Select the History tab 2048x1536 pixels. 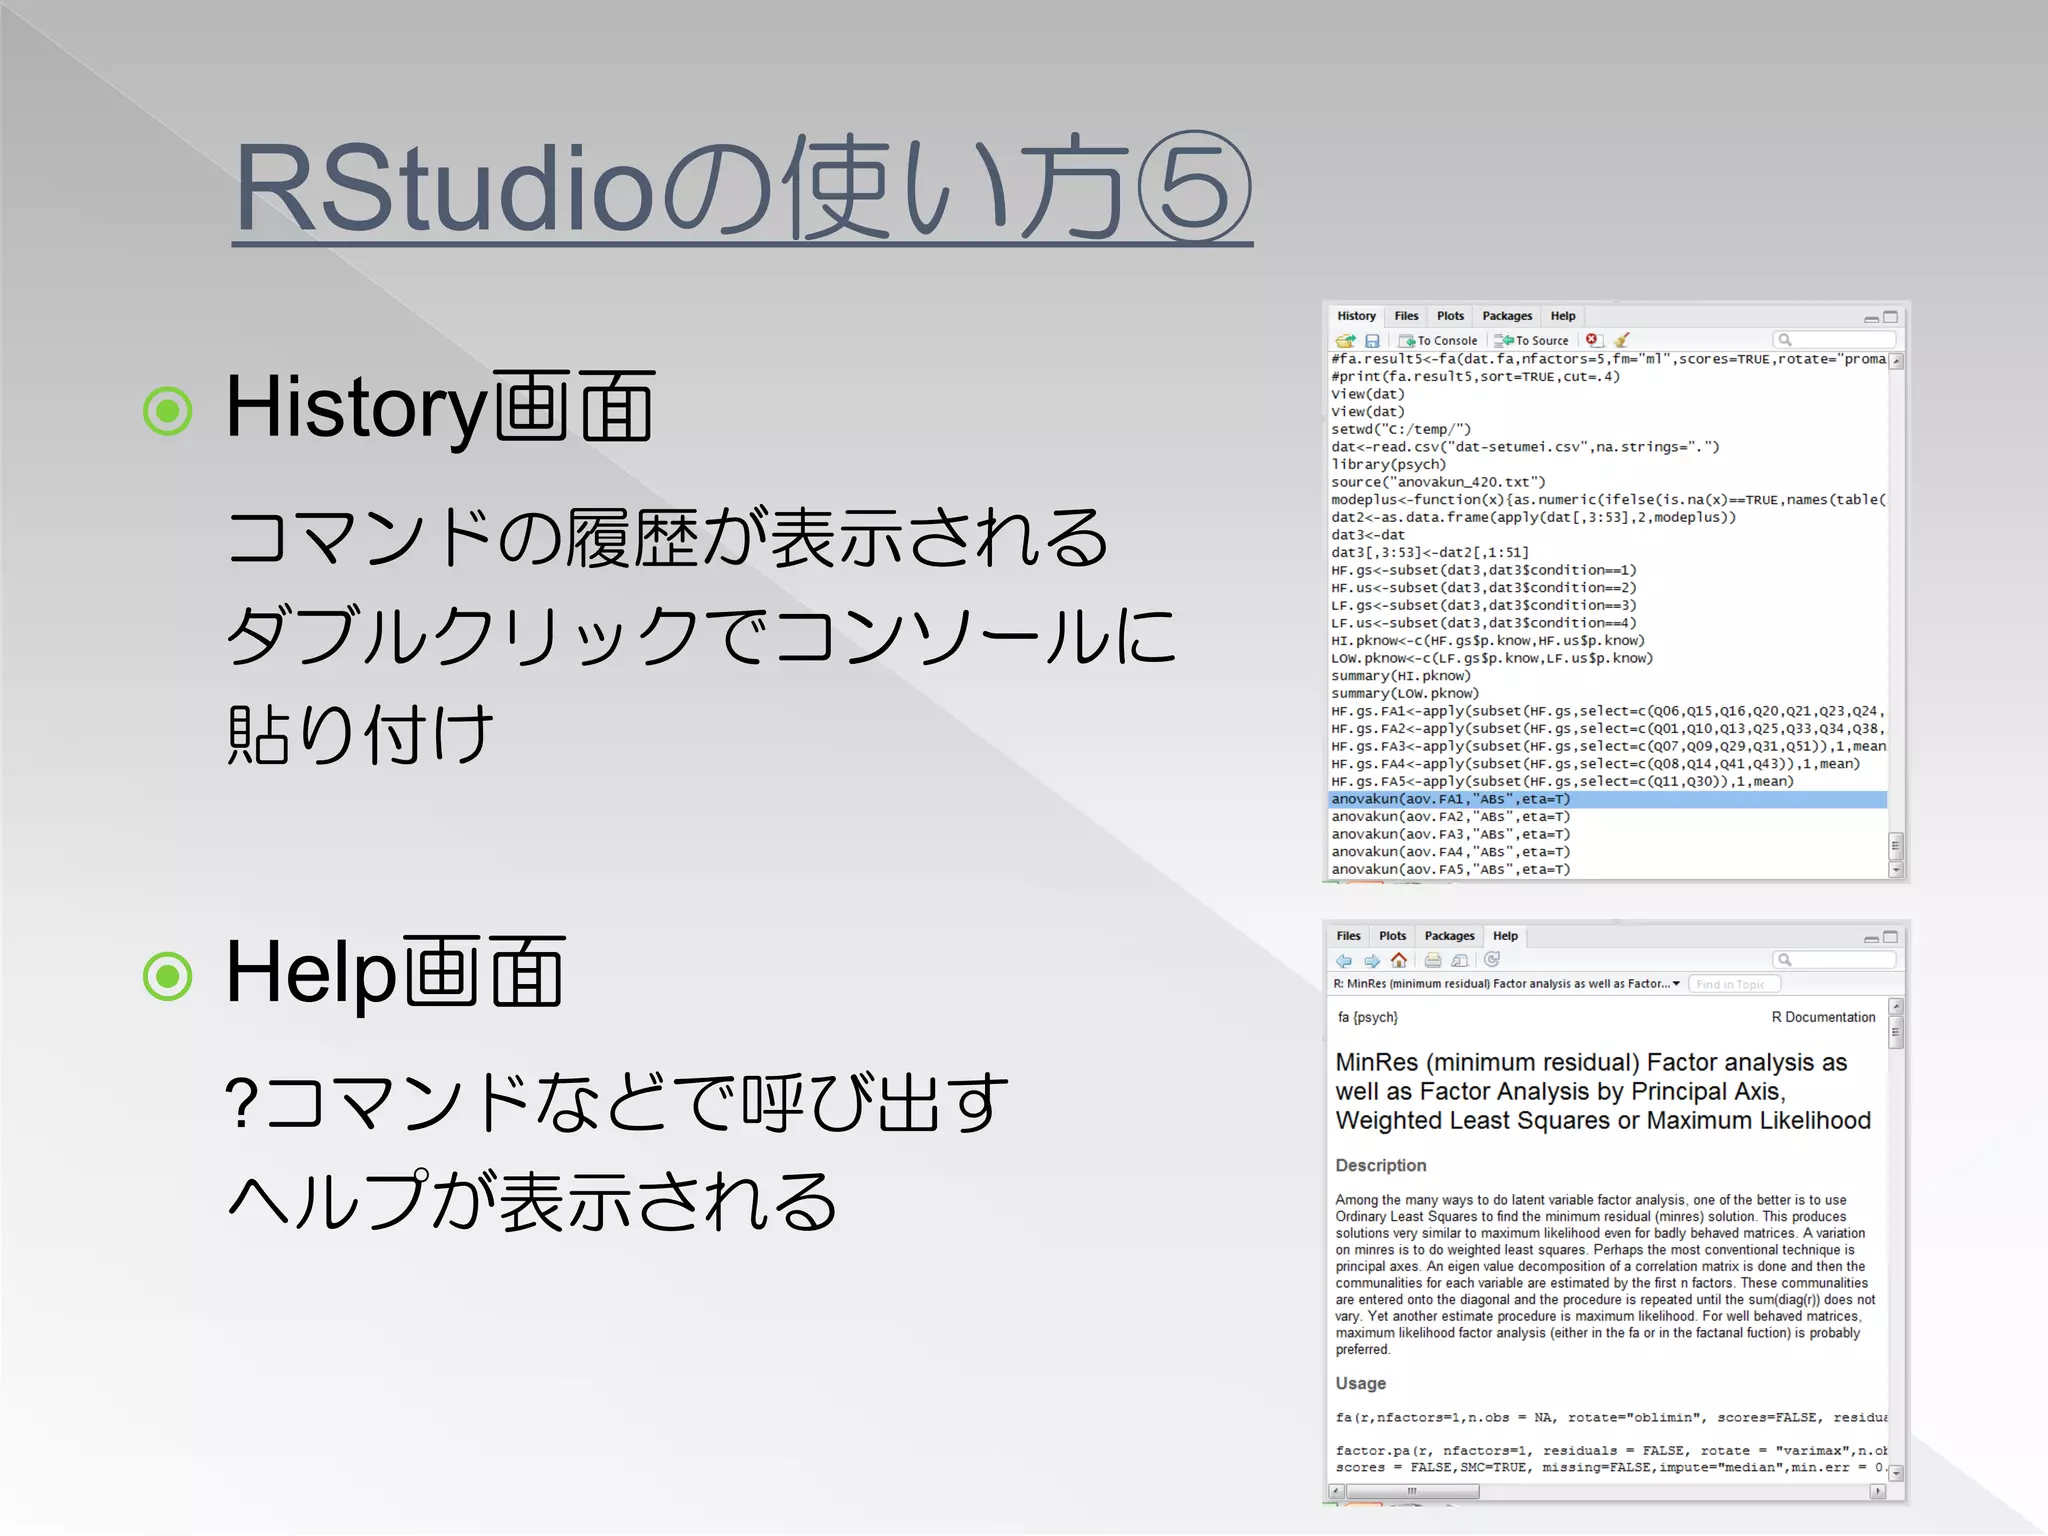coord(1356,316)
